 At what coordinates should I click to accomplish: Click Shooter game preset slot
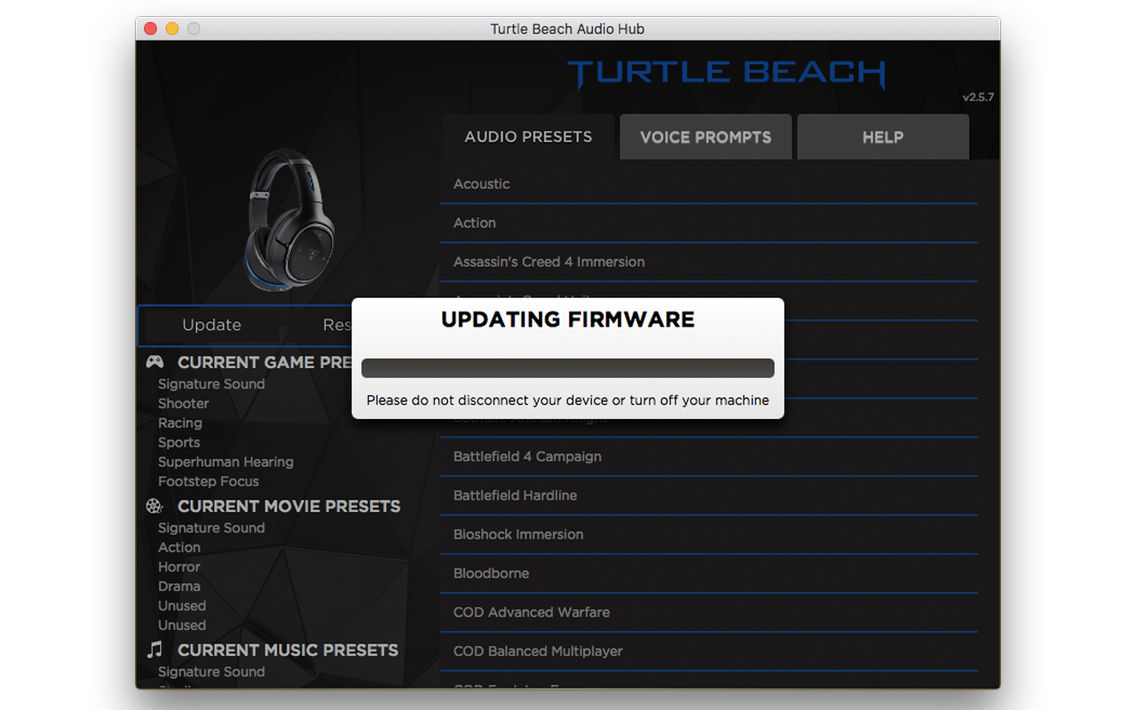pos(183,404)
